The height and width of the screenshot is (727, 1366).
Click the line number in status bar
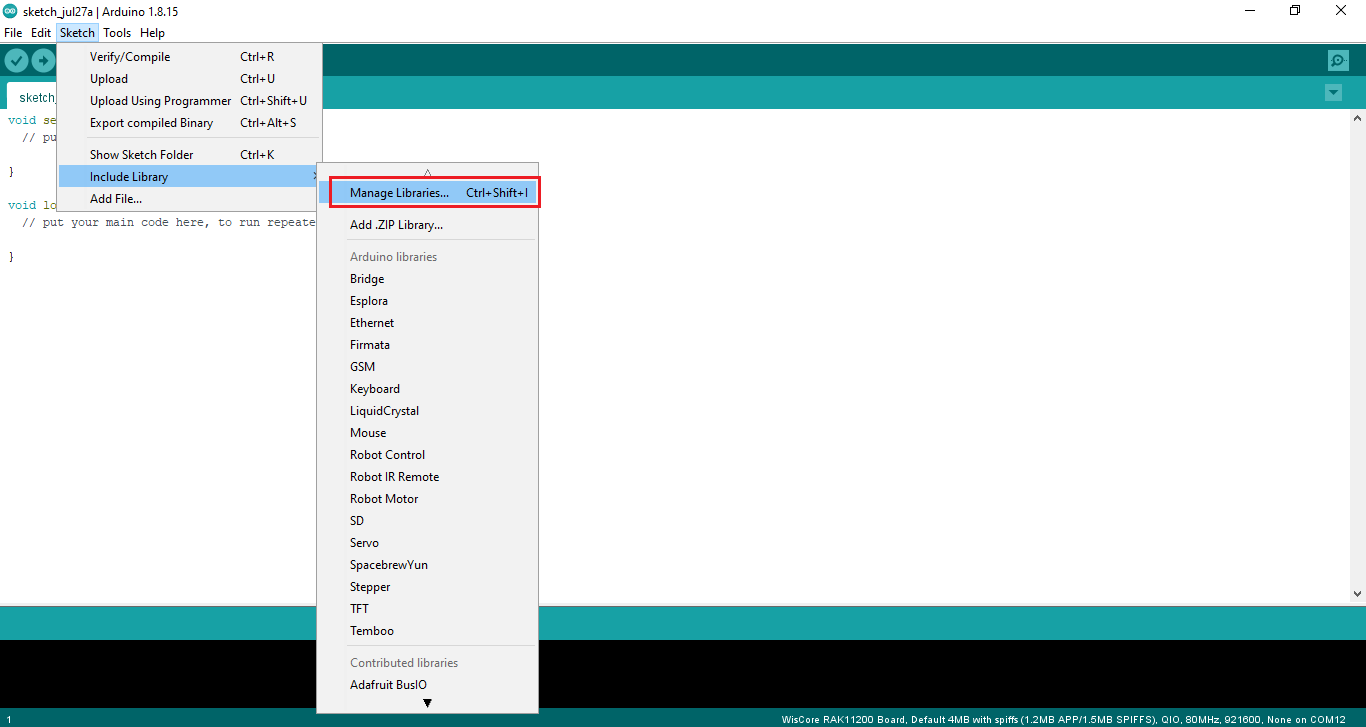pyautogui.click(x=8, y=720)
